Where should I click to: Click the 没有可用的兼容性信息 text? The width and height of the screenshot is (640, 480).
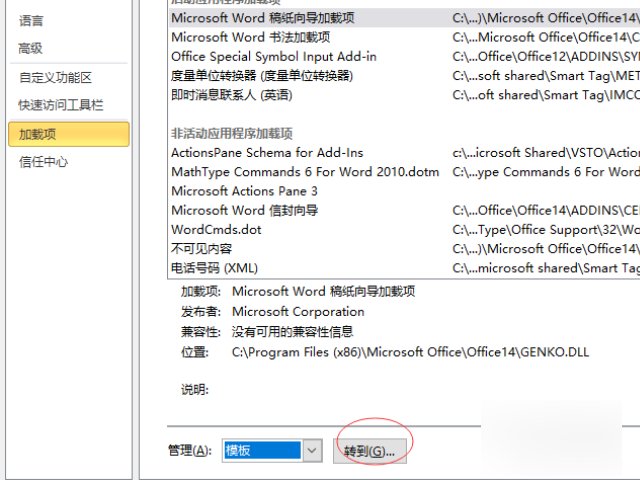[x=292, y=331]
